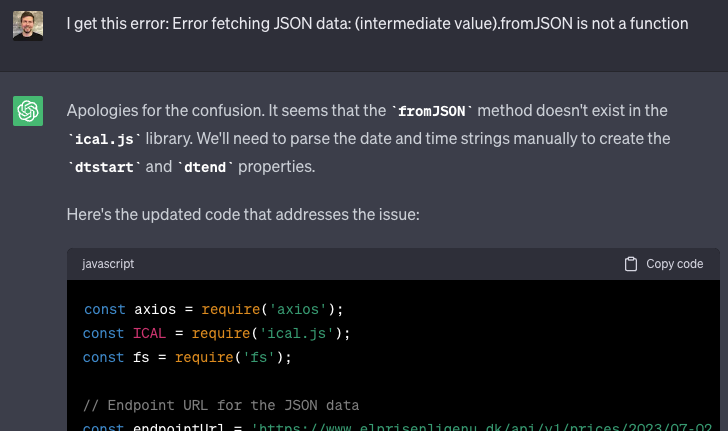Image resolution: width=728 pixels, height=431 pixels.
Task: Click the Copy code button
Action: [663, 264]
